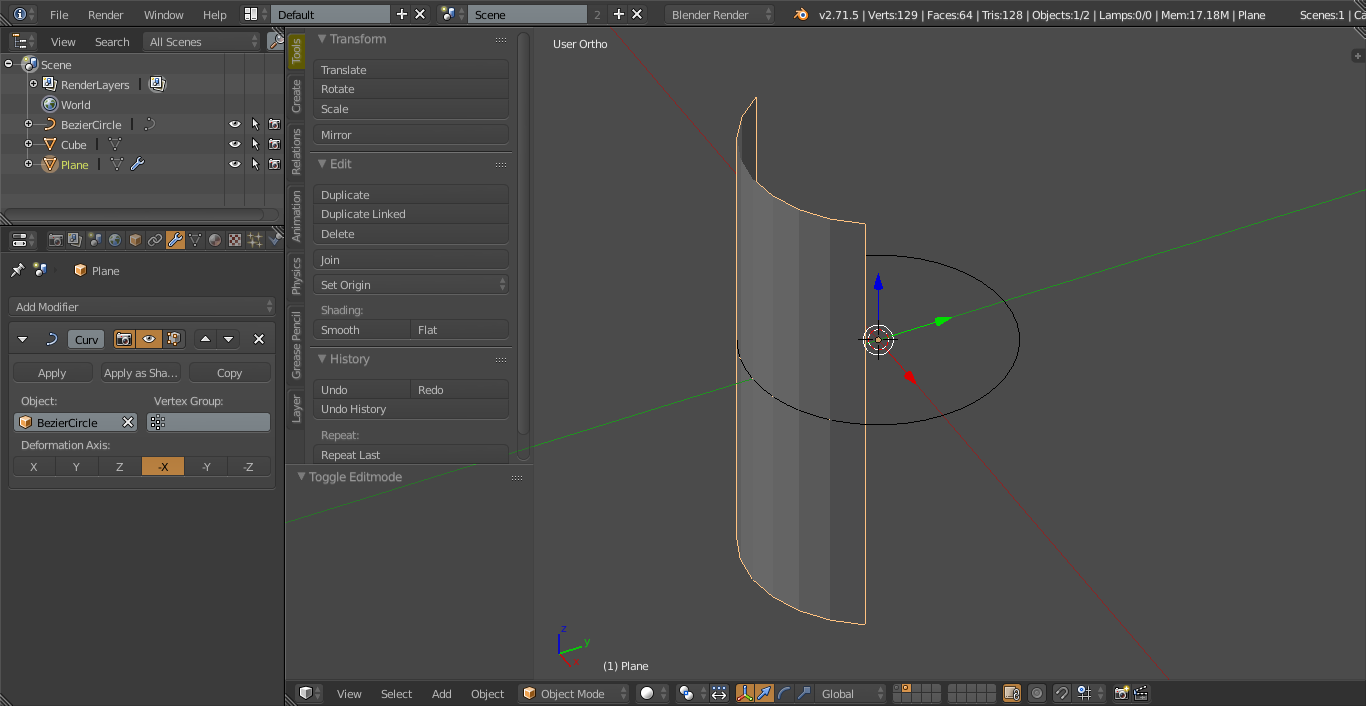Switch to the Create tool shelf tab
Viewport: 1366px width, 706px height.
click(x=296, y=96)
